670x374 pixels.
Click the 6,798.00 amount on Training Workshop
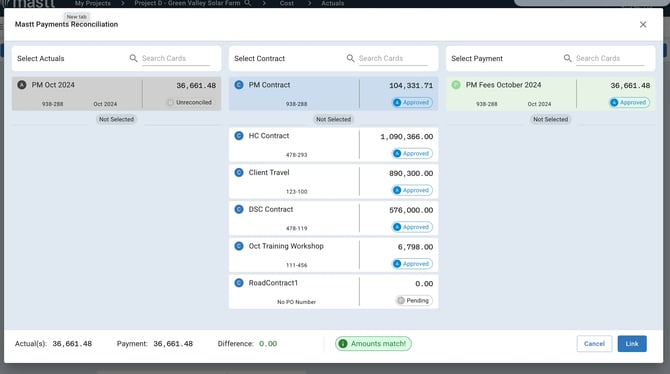point(415,247)
